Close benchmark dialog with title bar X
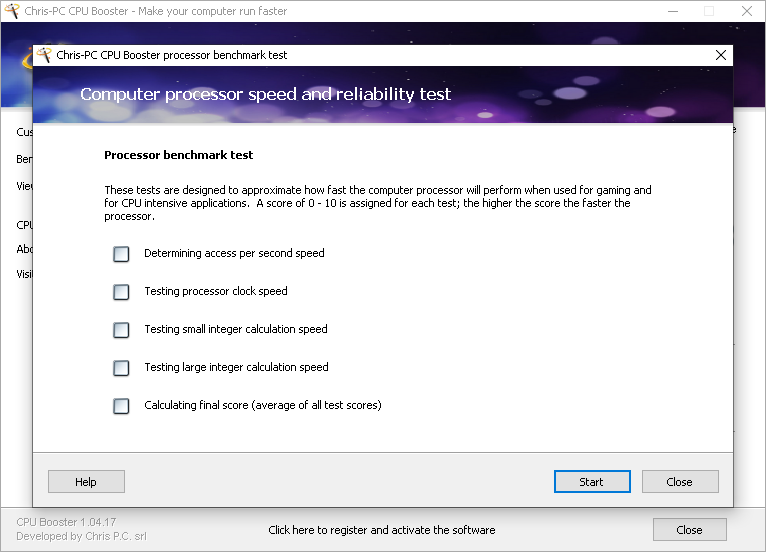The image size is (766, 552). (721, 55)
